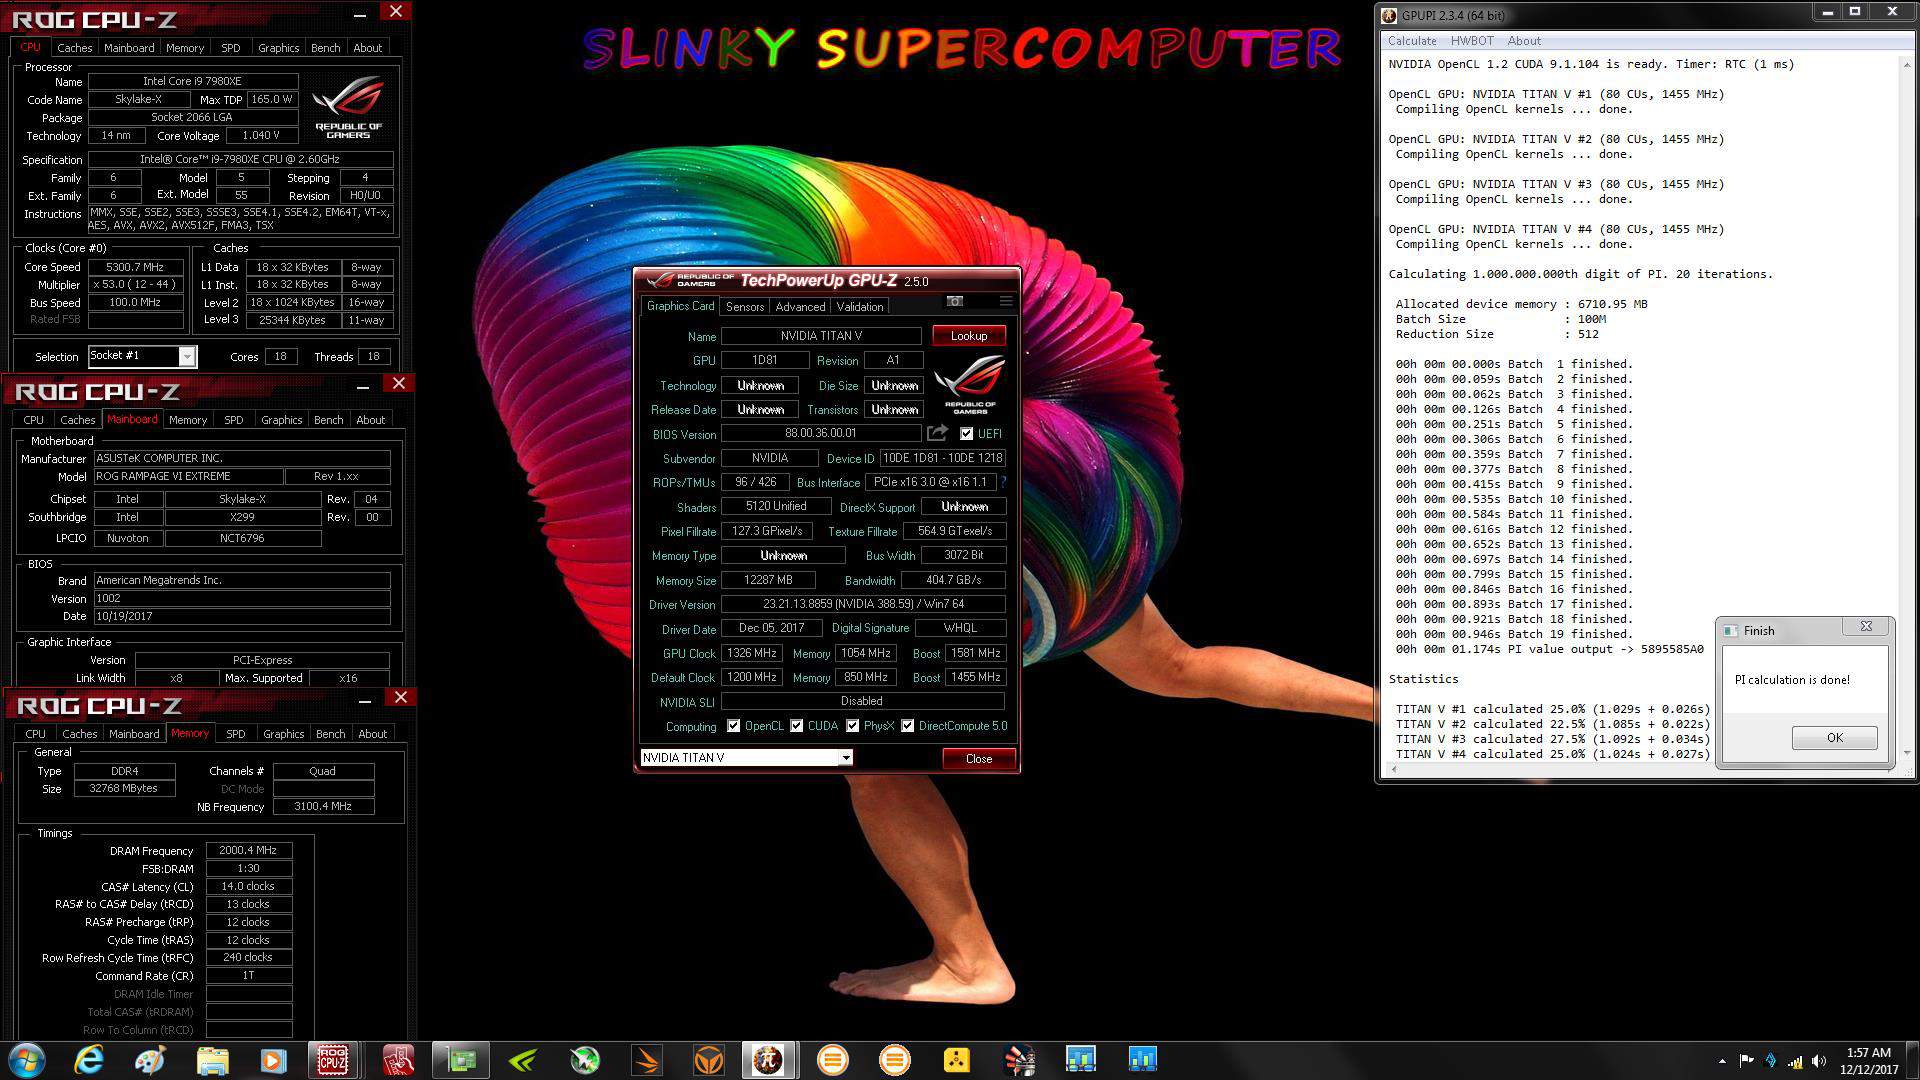Open the network signal tray icon
This screenshot has height=1080, width=1920.
coord(1795,1061)
